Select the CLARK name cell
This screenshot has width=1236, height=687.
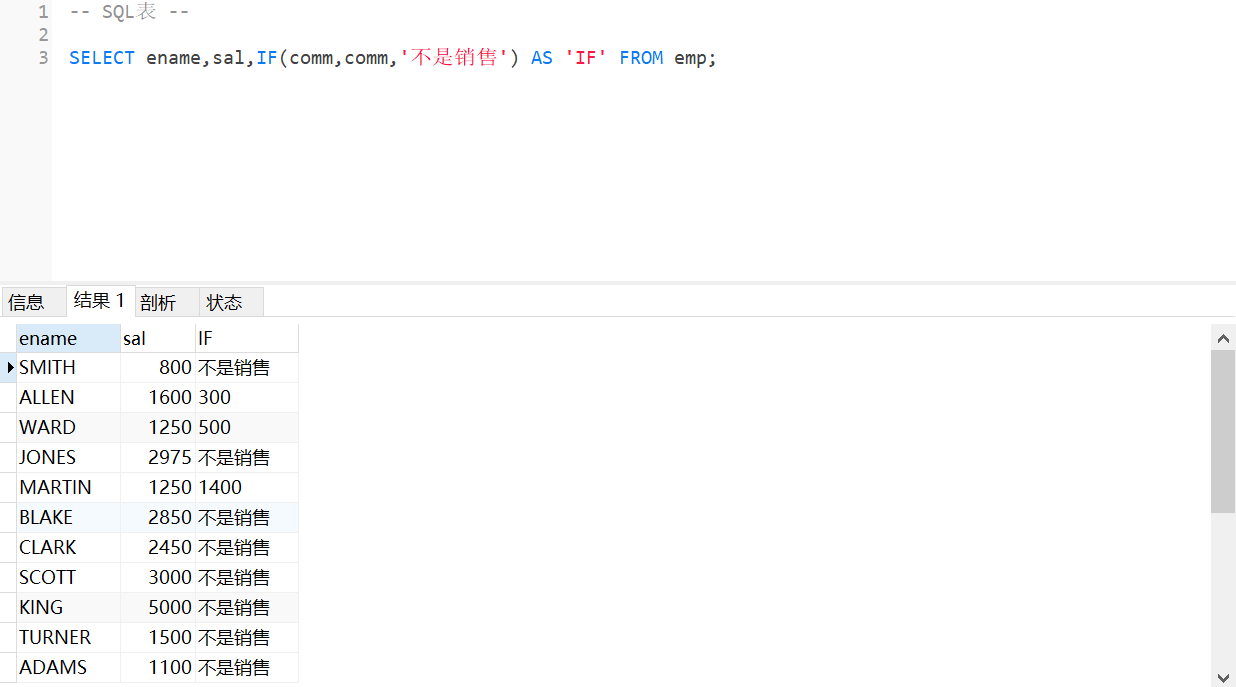69,548
